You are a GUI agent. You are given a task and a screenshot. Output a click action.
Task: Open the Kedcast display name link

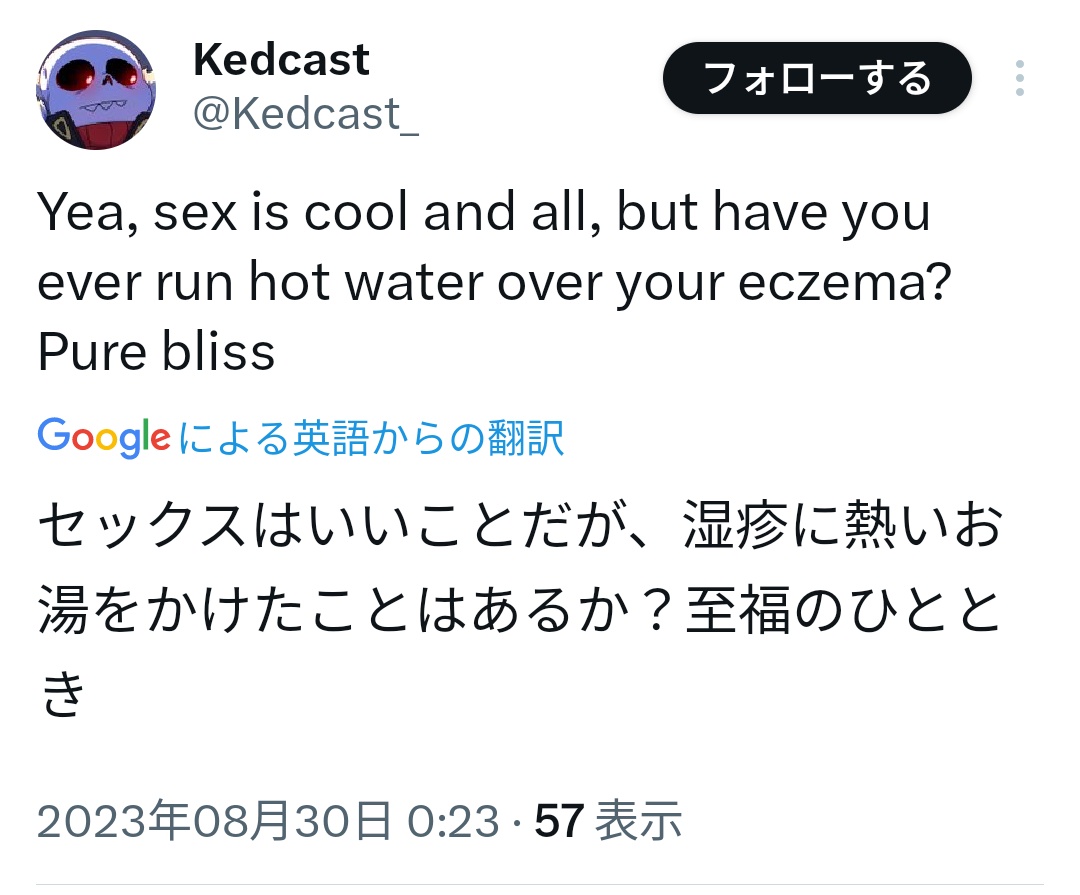(281, 61)
